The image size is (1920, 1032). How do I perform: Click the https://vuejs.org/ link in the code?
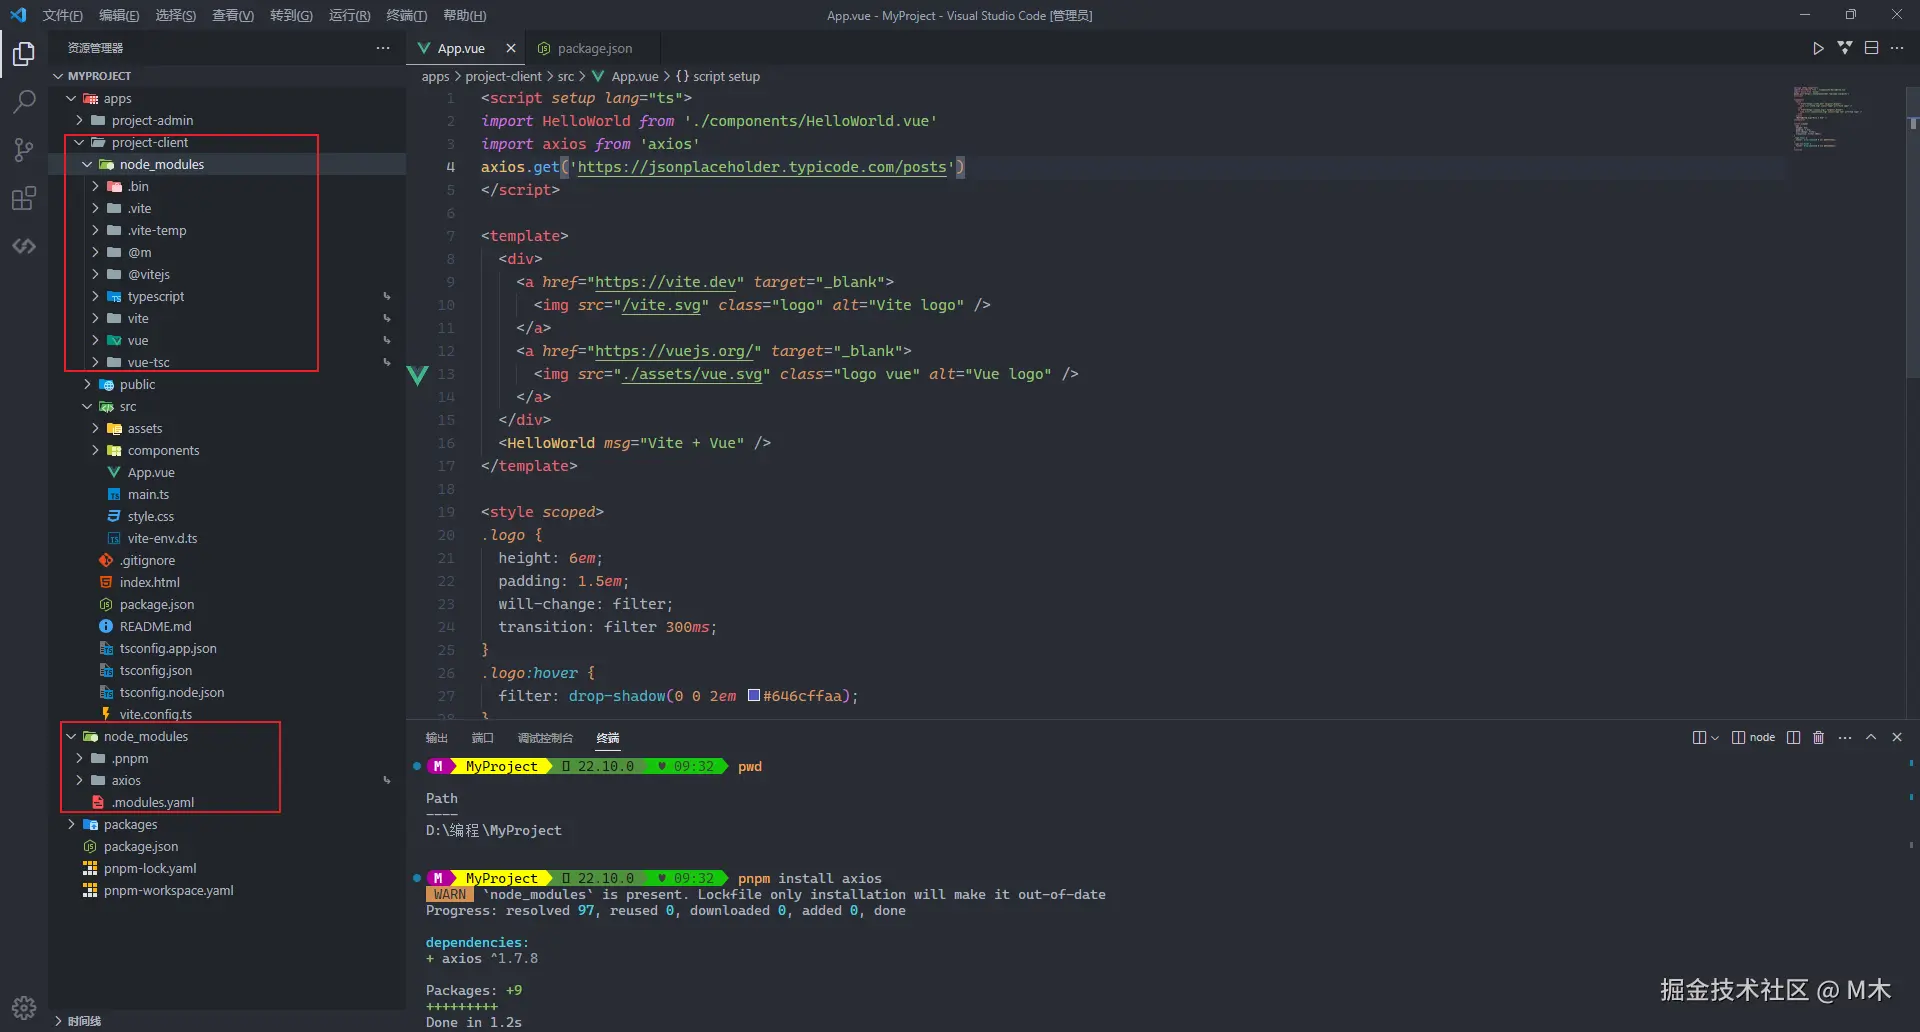click(678, 351)
